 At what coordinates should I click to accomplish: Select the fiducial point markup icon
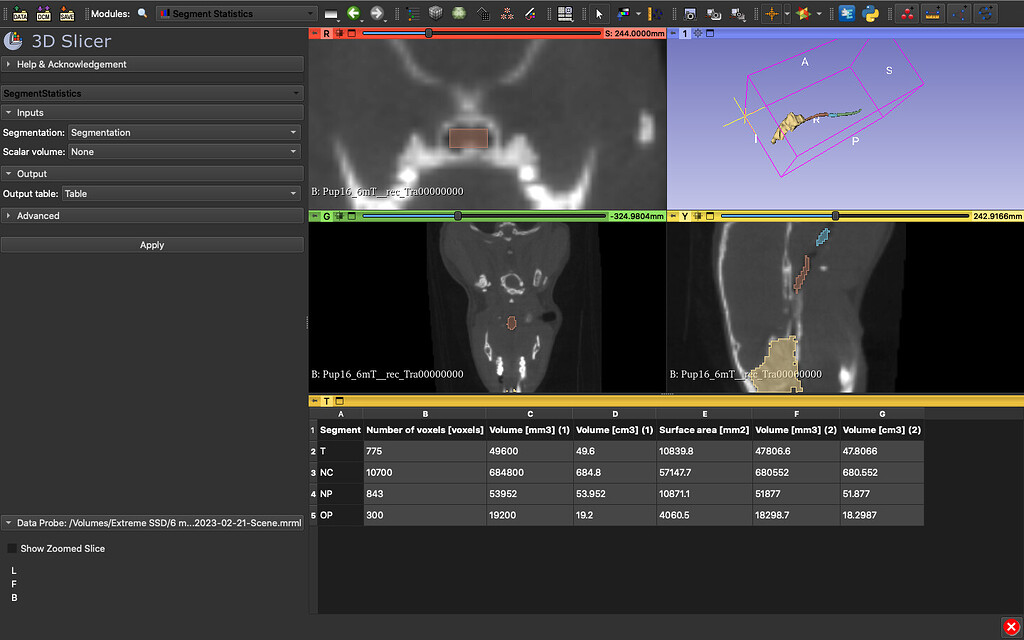(907, 13)
